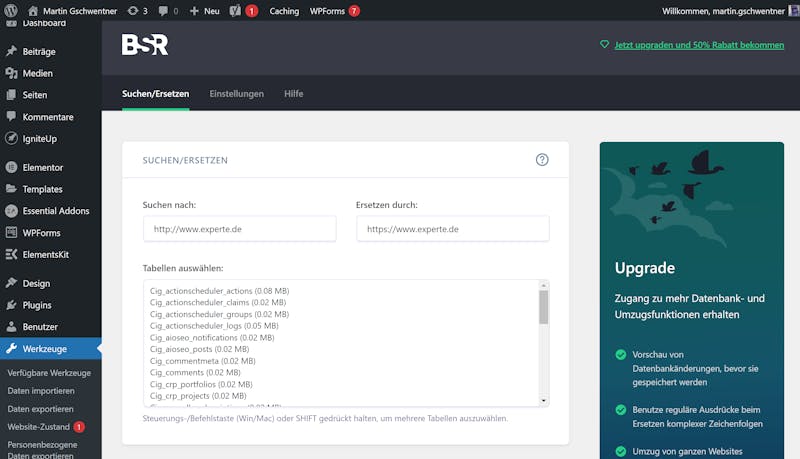Click the IgniteUp rocket icon
This screenshot has width=800, height=459.
point(11,138)
